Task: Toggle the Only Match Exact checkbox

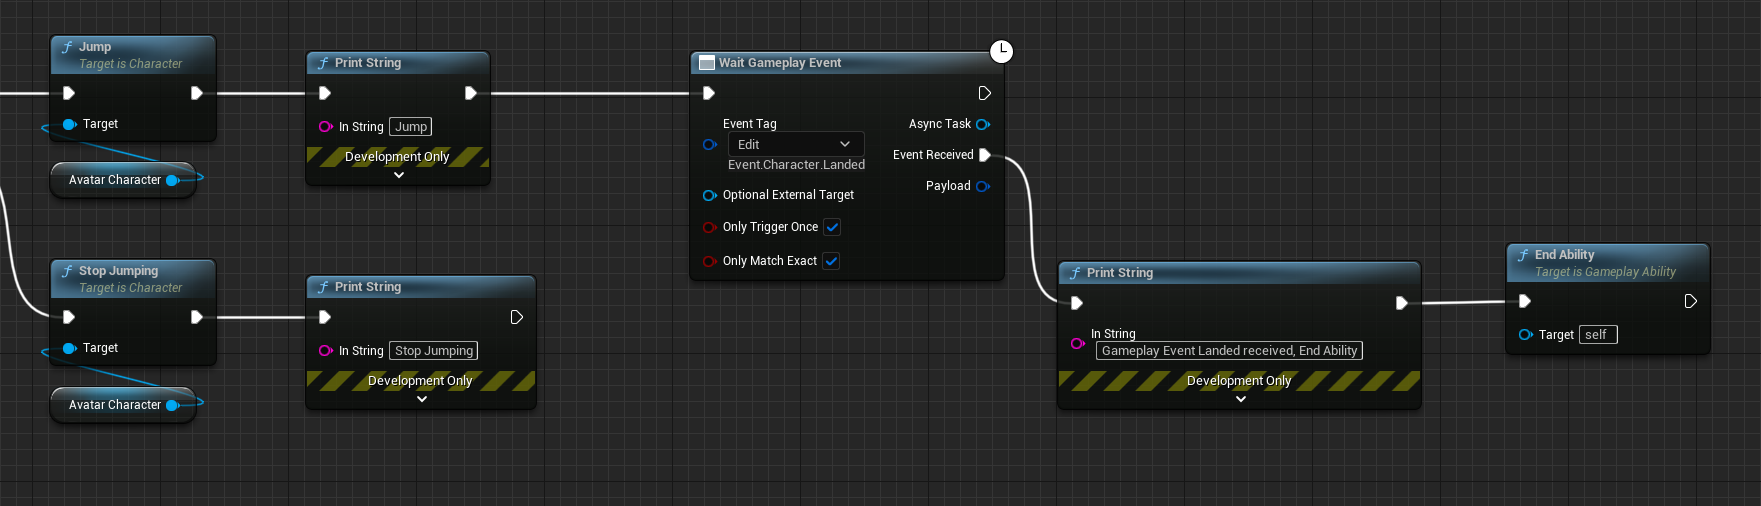Action: point(831,261)
